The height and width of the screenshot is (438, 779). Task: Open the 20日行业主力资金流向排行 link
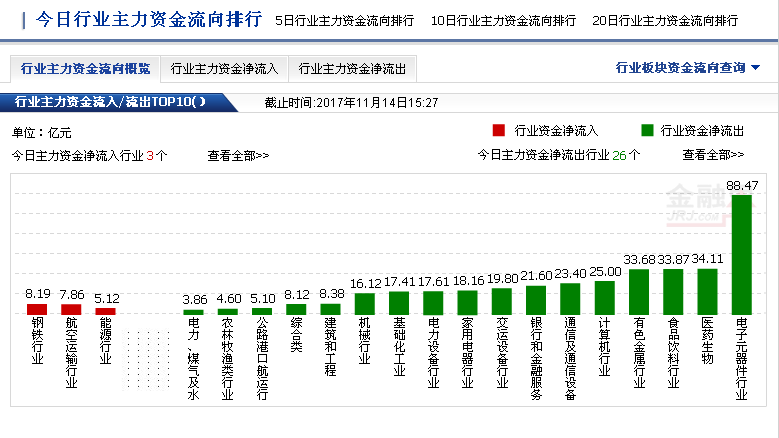pyautogui.click(x=665, y=21)
